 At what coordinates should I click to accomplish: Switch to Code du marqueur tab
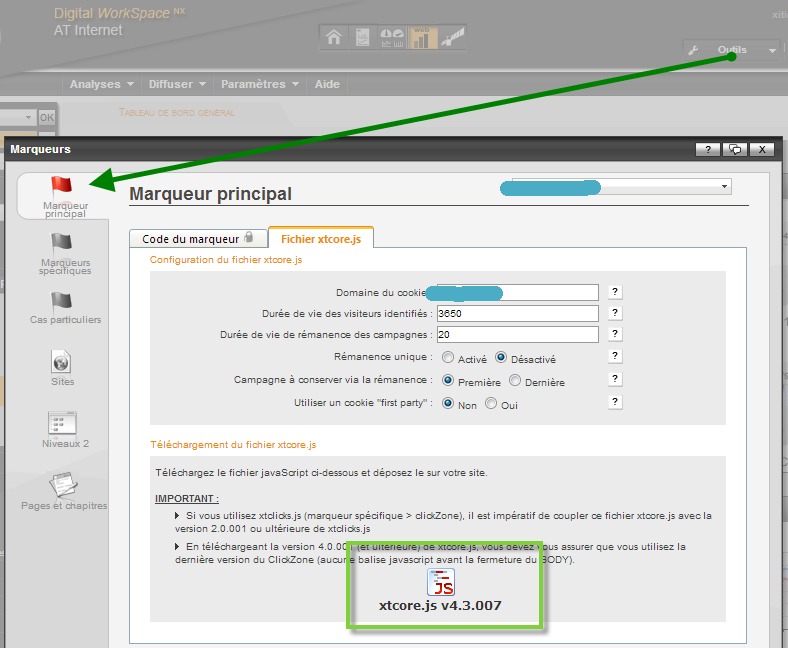click(198, 239)
